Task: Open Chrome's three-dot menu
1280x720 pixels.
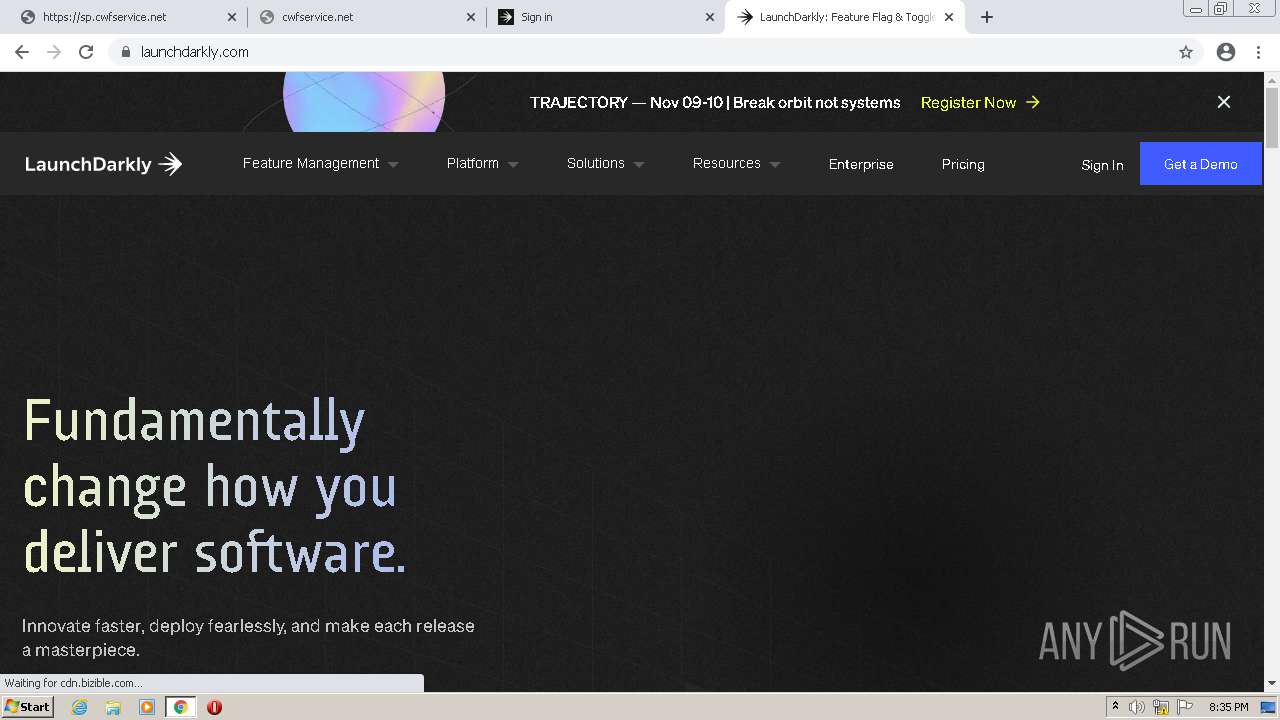Action: click(1257, 52)
